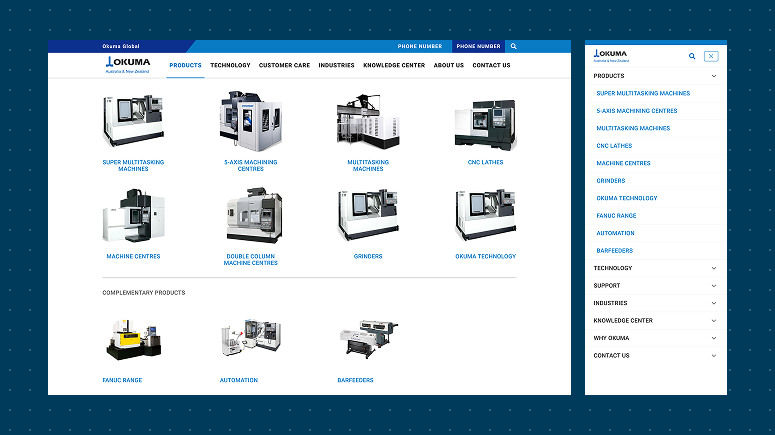
Task: Click the Knowledge Center heading in mobile menu
Action: (623, 321)
